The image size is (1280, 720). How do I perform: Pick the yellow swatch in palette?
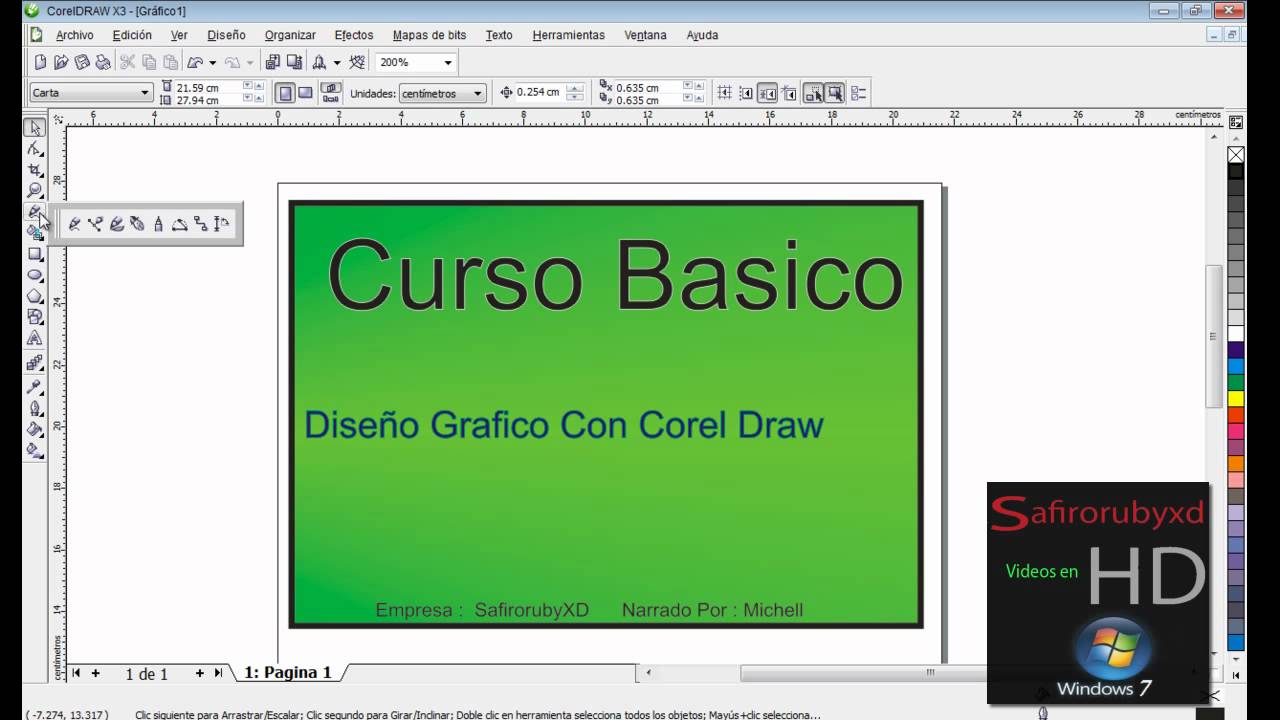[1236, 398]
